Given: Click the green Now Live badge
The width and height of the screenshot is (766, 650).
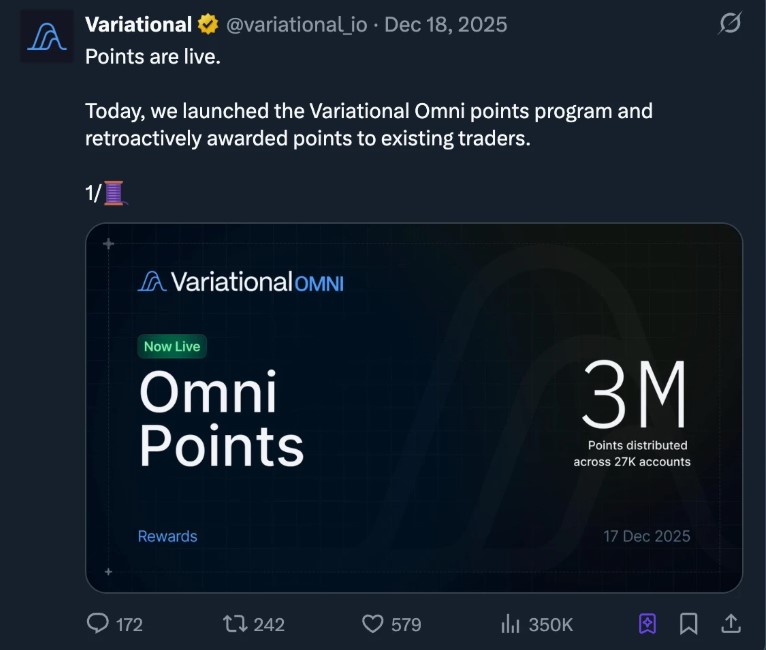Looking at the screenshot, I should [172, 346].
